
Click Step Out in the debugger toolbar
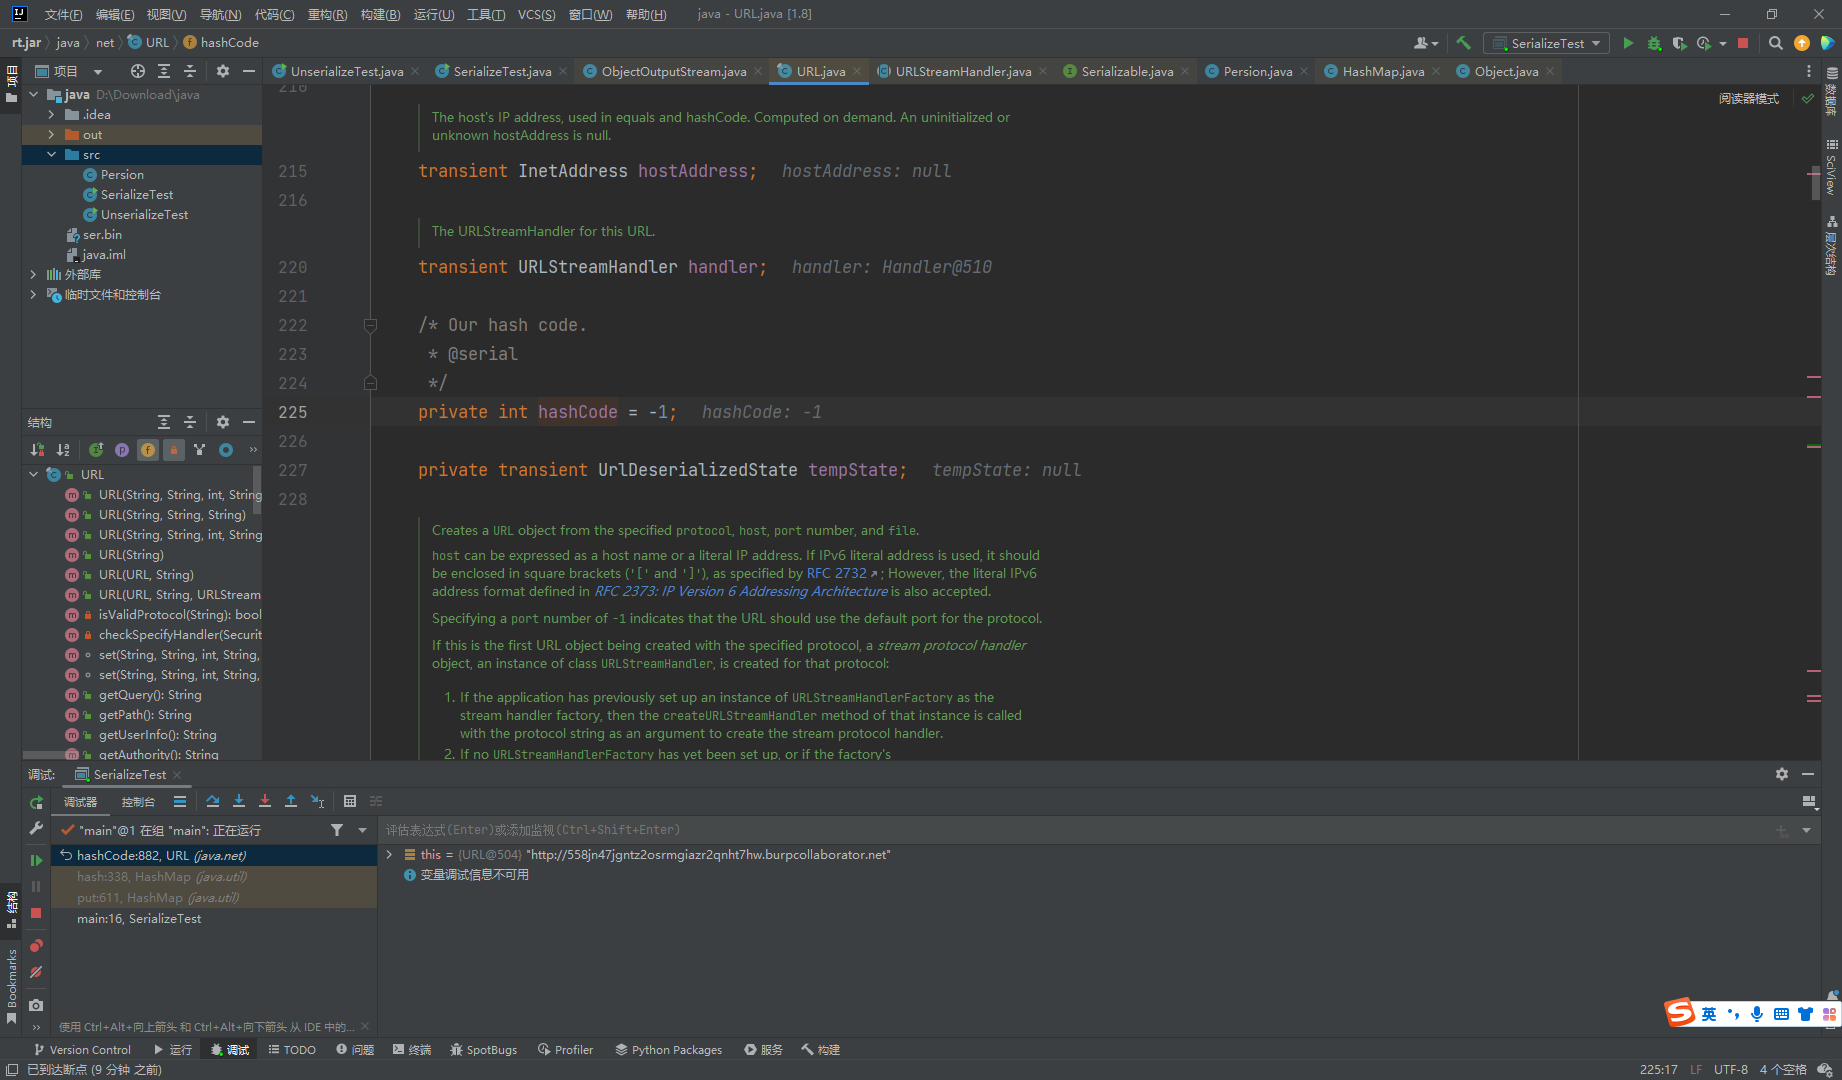pos(291,801)
